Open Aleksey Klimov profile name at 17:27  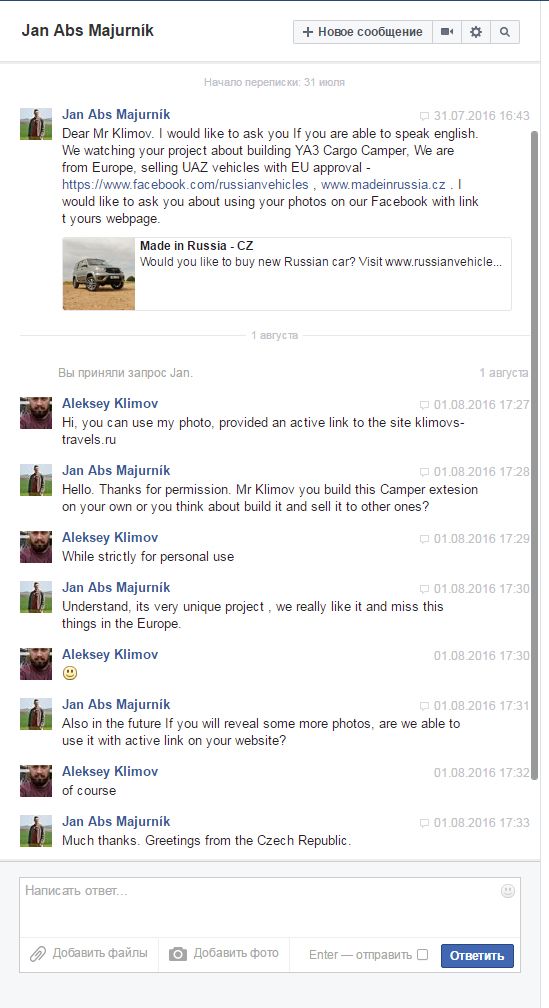point(110,404)
